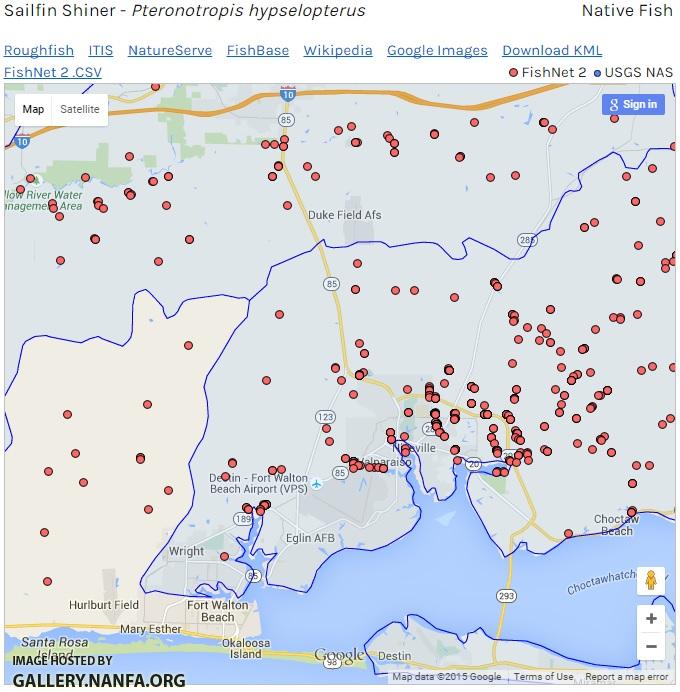Open the Terms of Use link
Screen dimensions: 680x692
tap(543, 677)
